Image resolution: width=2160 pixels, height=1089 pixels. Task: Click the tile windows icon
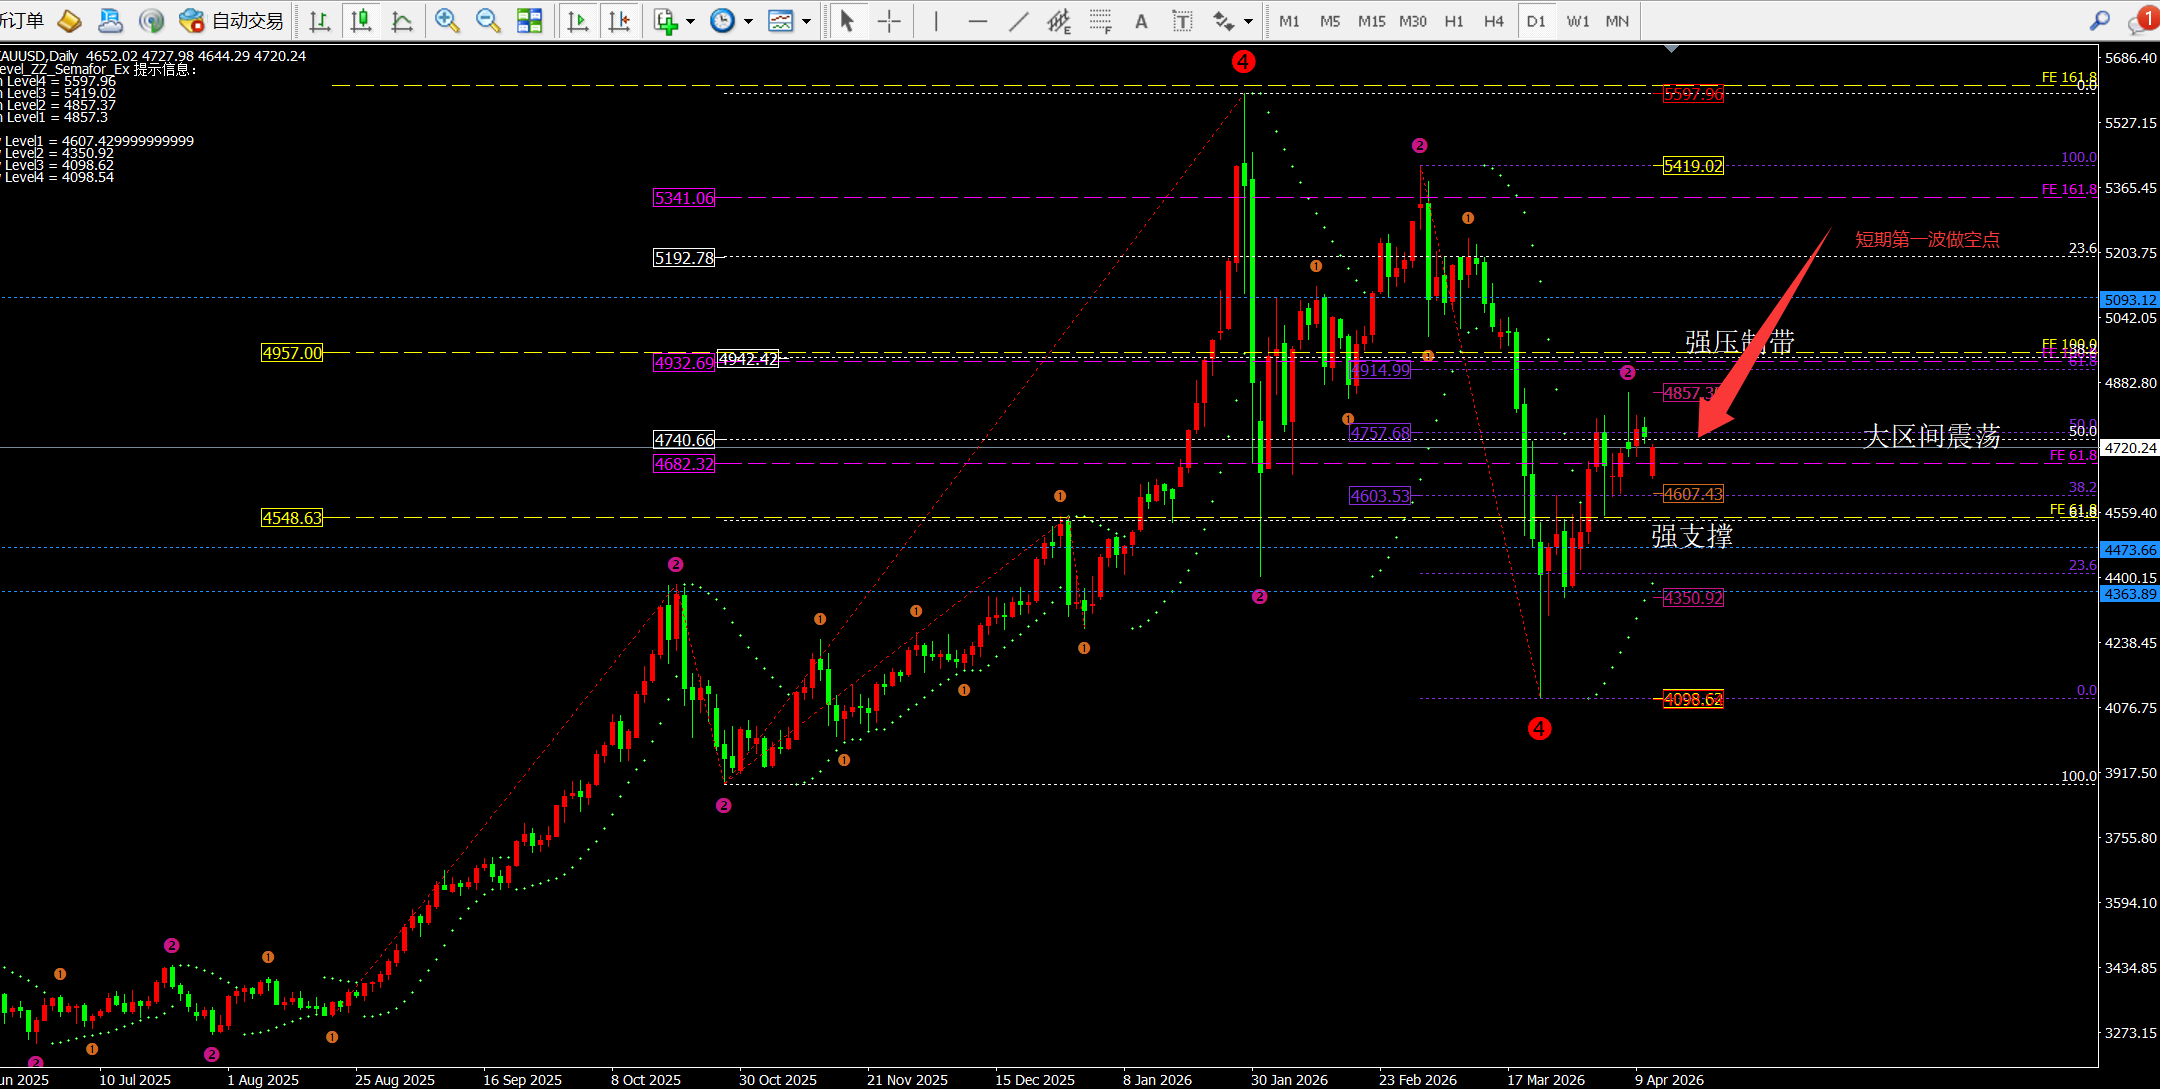(x=529, y=20)
